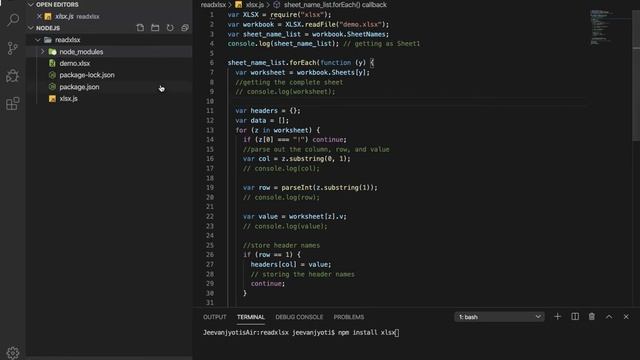The width and height of the screenshot is (640, 360).
Task: Click the '//store header names' comment
Action: [282, 245]
